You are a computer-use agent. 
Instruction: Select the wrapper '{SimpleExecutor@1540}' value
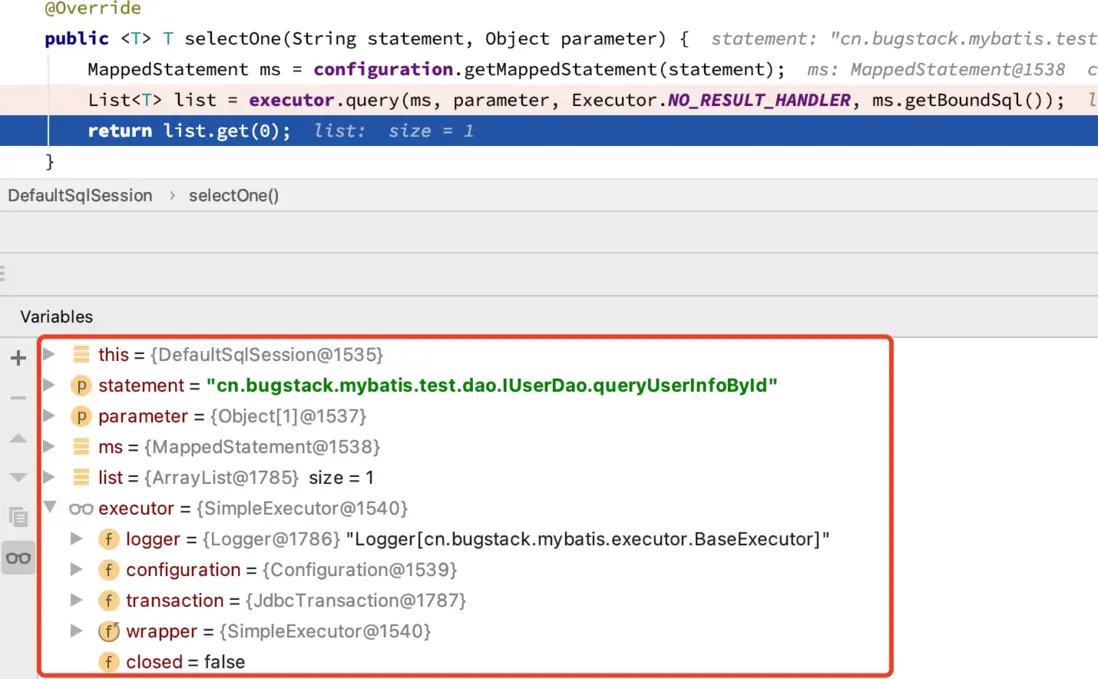click(x=326, y=631)
